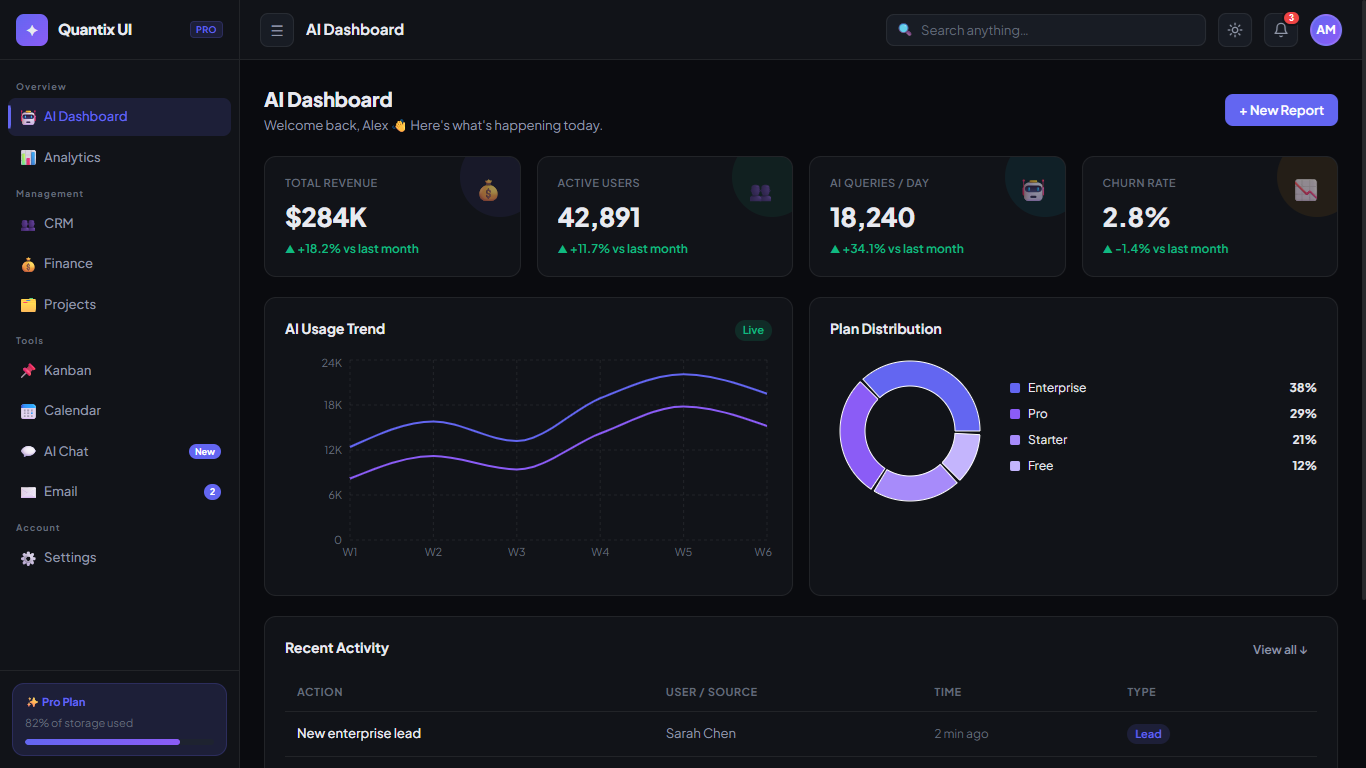This screenshot has height=768, width=1366.
Task: Open the notification bell with 3 alerts
Action: pos(1280,30)
